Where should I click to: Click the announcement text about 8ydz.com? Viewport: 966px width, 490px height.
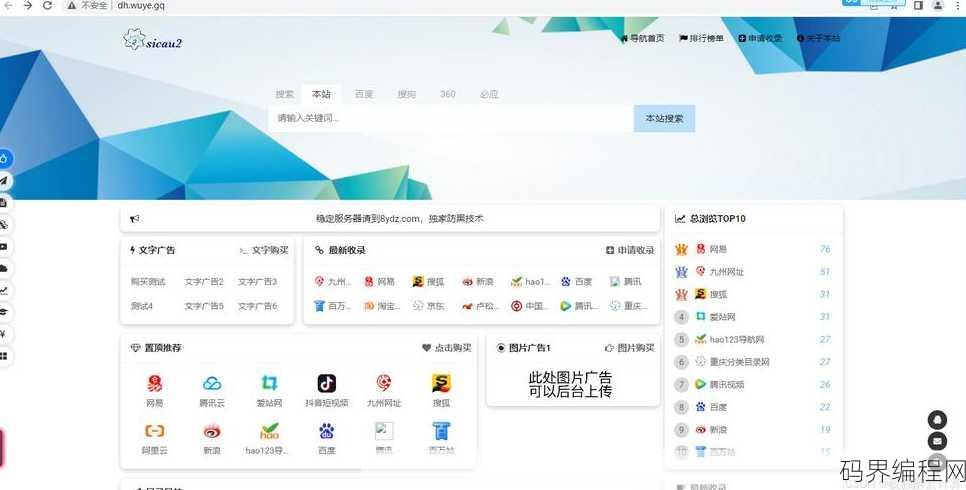(x=400, y=218)
